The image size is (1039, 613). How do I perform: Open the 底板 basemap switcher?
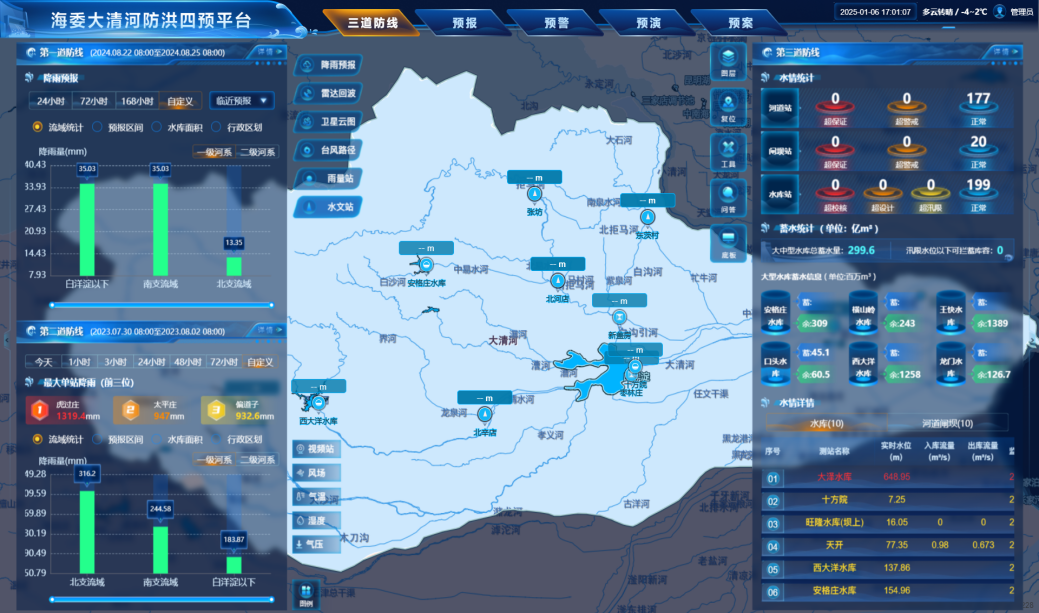(728, 241)
